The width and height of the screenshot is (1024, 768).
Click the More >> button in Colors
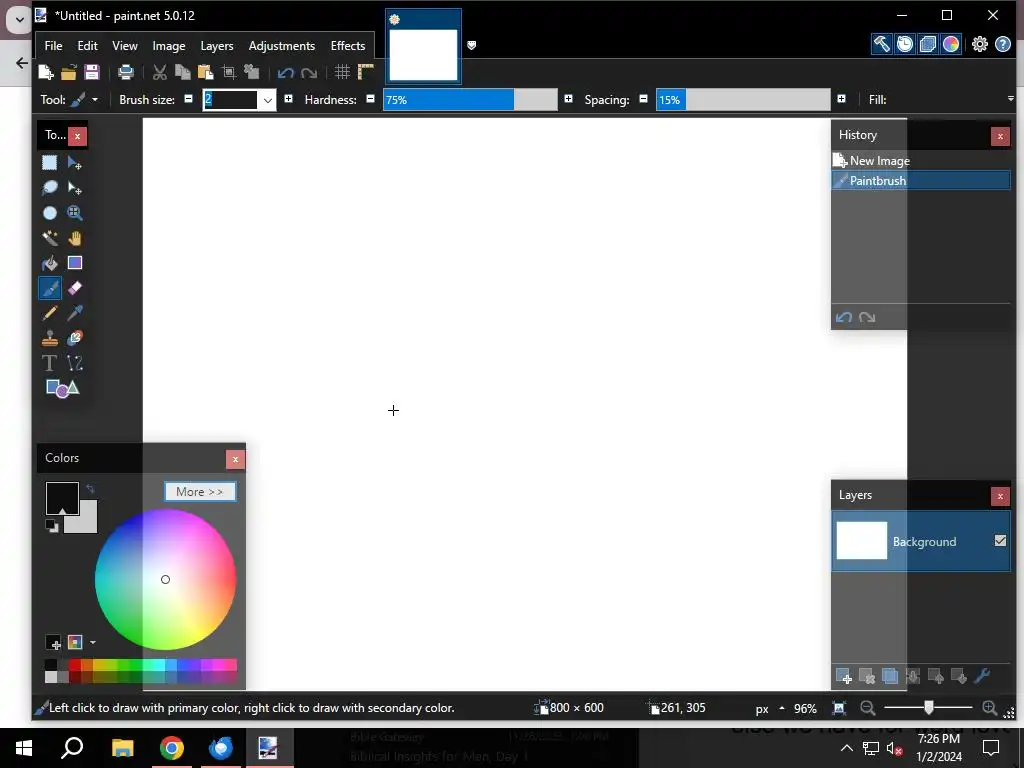[200, 492]
